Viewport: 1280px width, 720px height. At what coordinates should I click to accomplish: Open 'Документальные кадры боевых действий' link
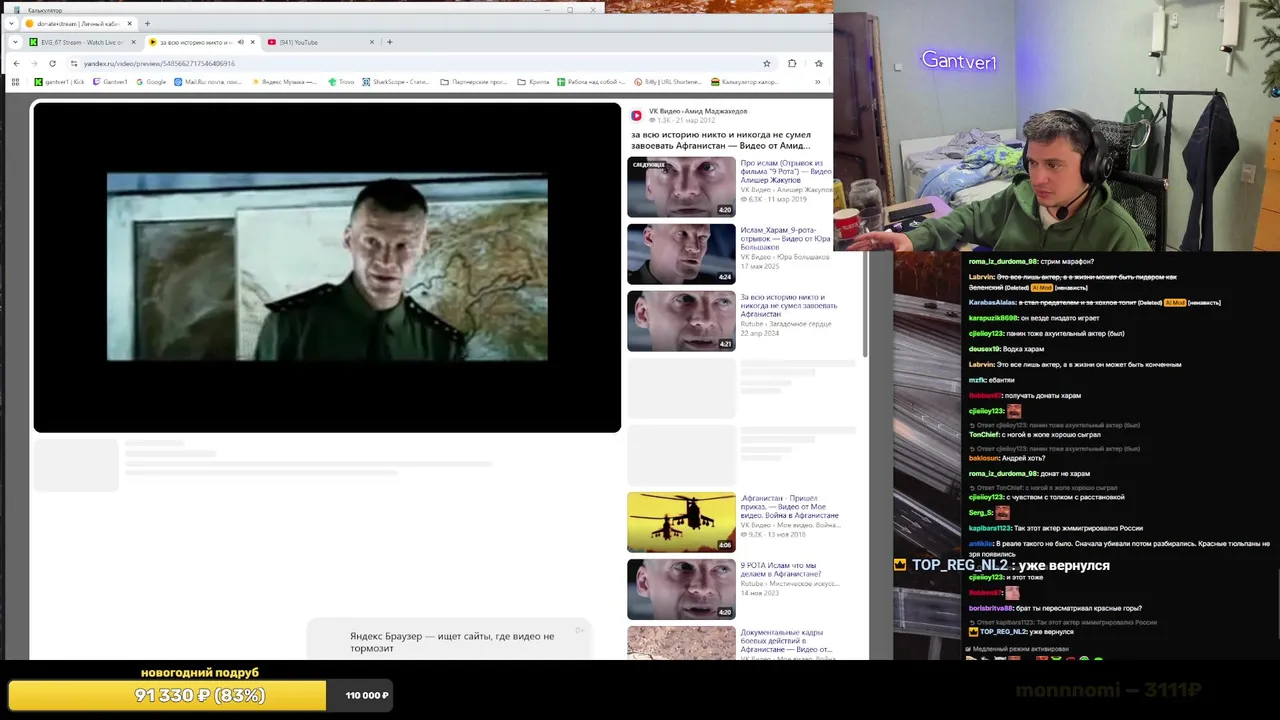coord(786,641)
